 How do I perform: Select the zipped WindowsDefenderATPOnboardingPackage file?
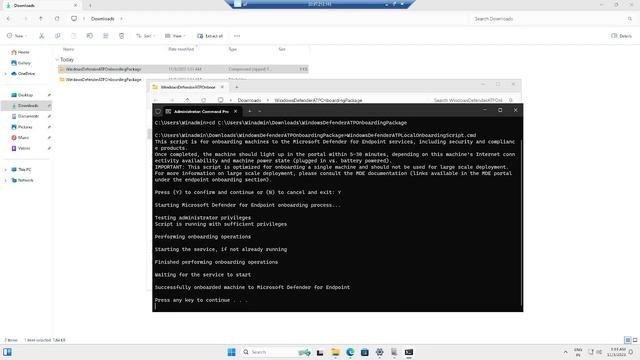coord(183,69)
